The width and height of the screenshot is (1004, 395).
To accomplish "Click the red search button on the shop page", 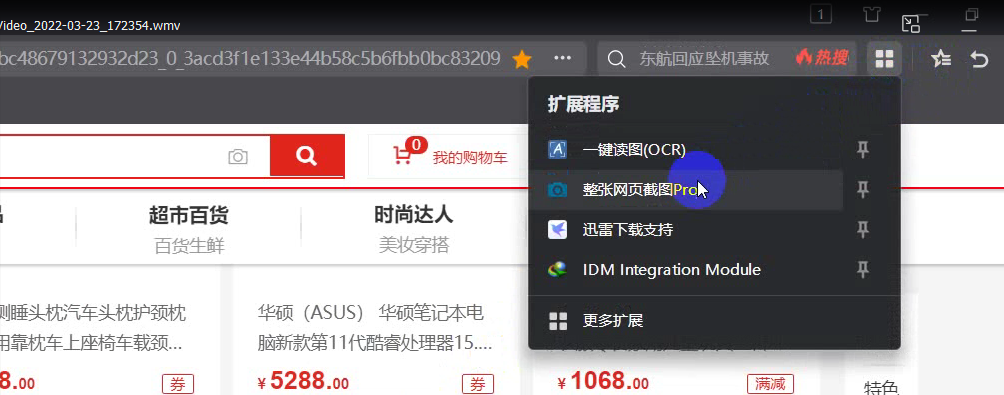I will 307,156.
